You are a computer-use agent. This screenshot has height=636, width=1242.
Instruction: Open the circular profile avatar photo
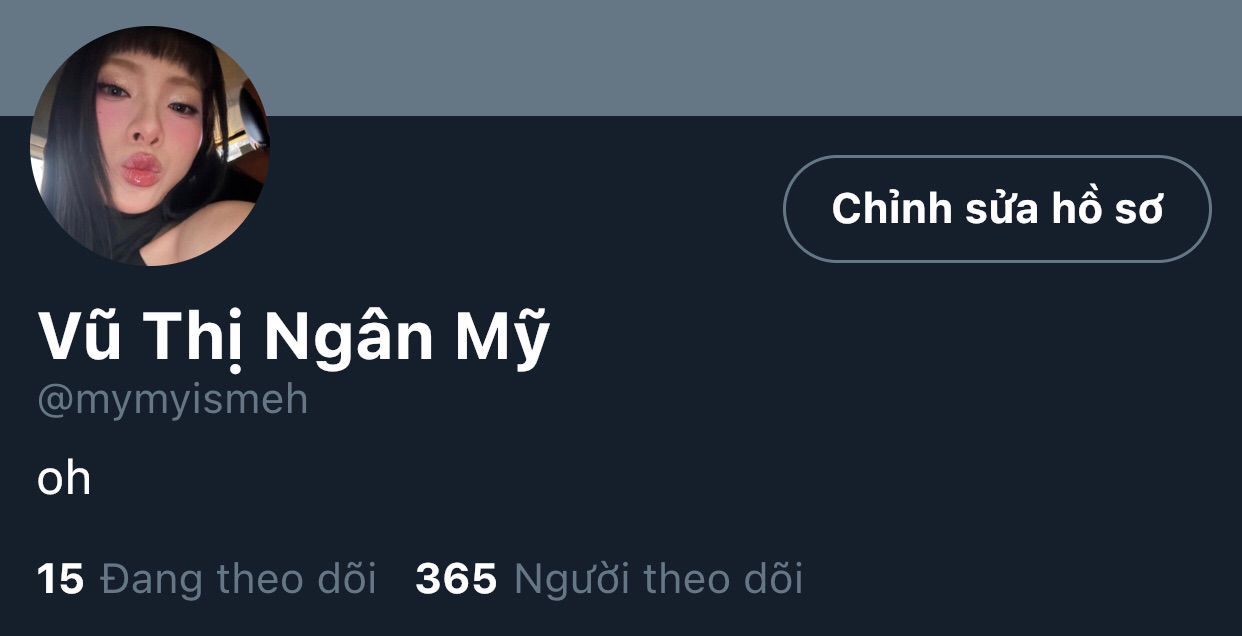[x=150, y=146]
